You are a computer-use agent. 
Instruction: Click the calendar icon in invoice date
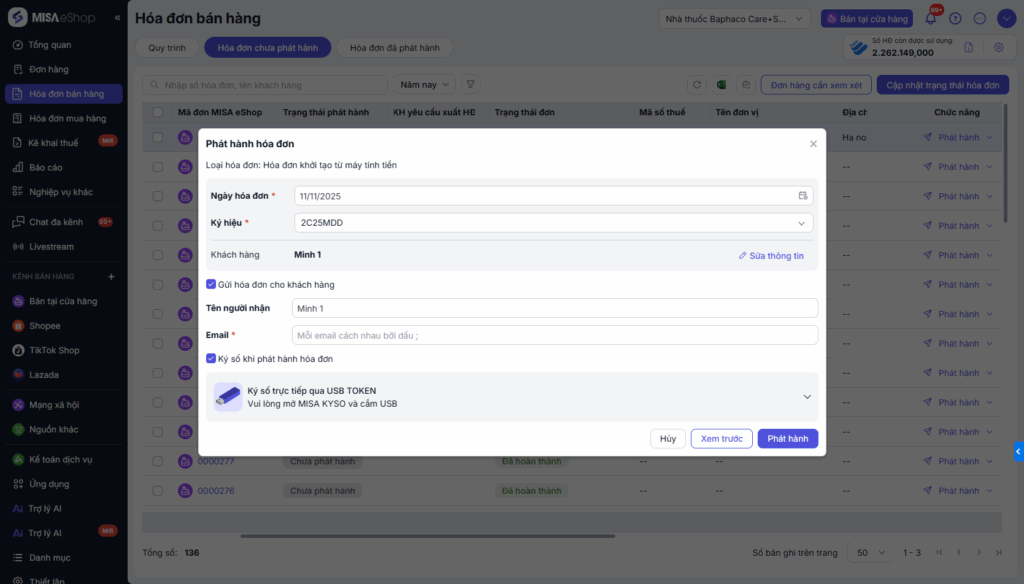pyautogui.click(x=802, y=196)
